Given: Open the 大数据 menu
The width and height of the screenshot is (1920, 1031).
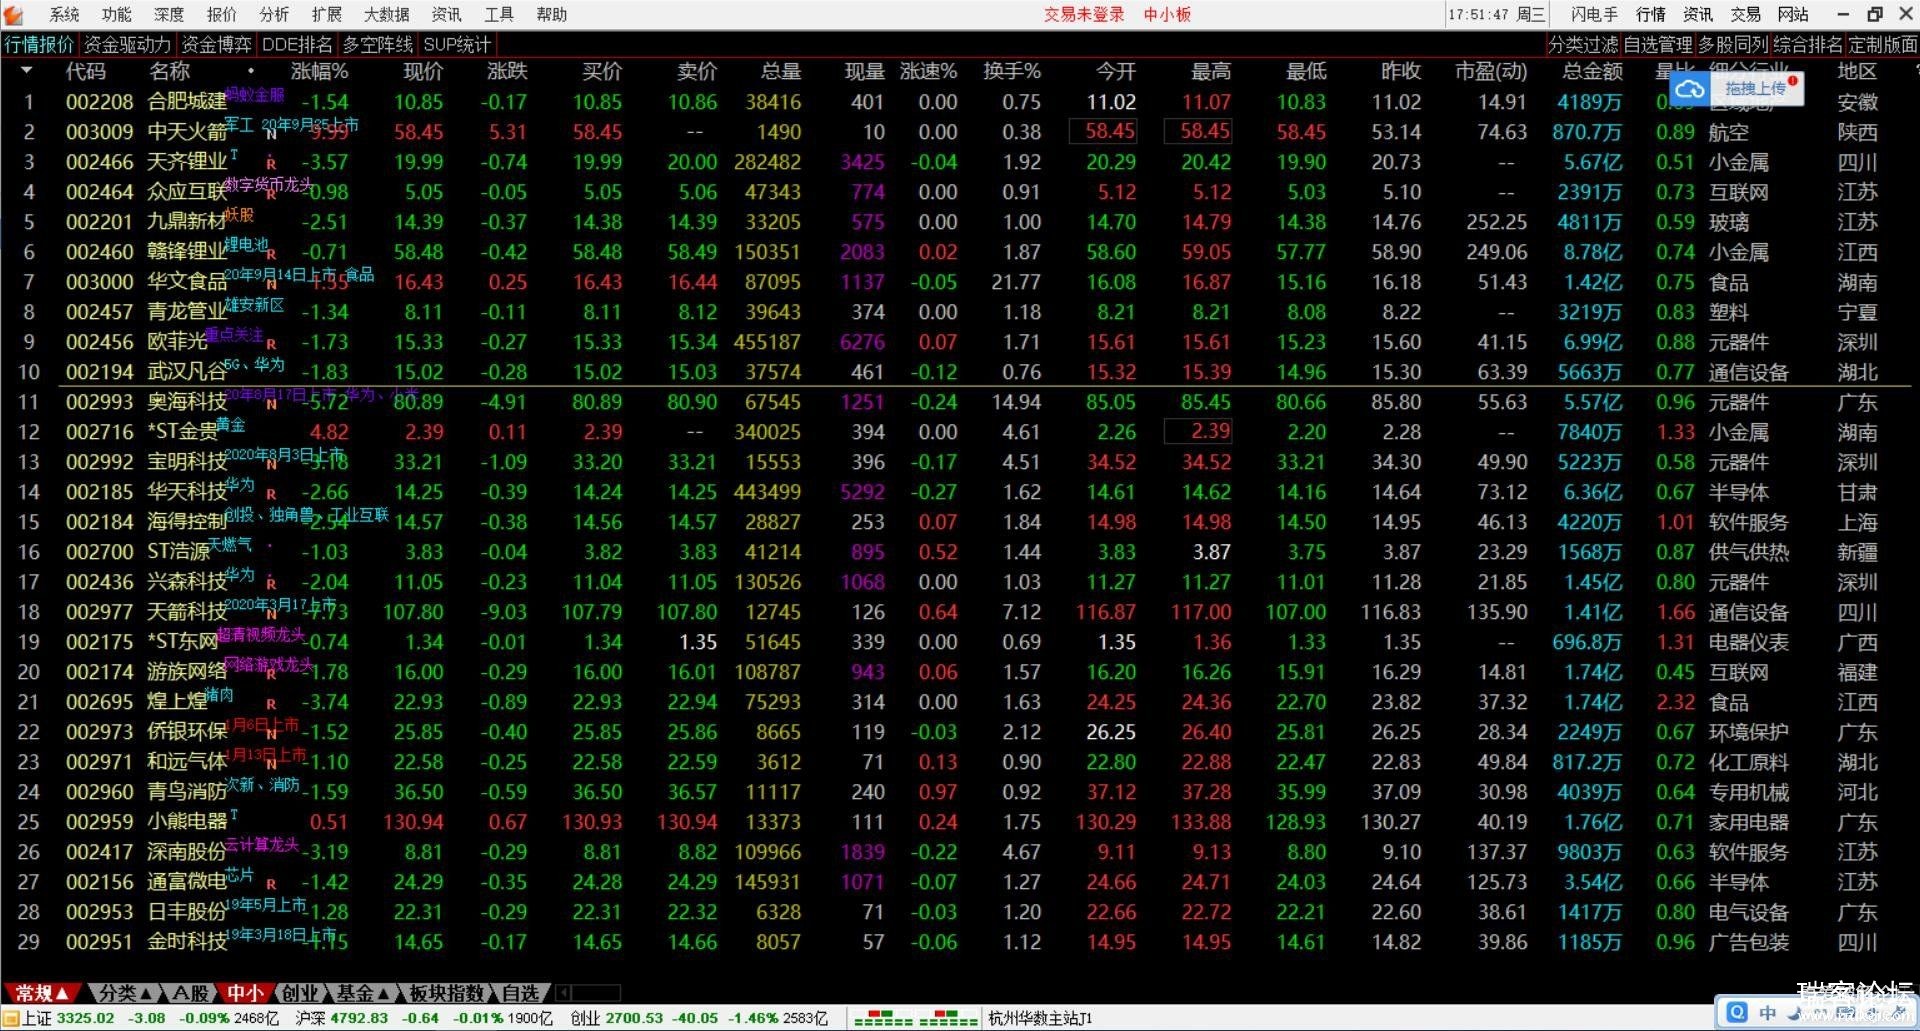Looking at the screenshot, I should click(x=386, y=15).
